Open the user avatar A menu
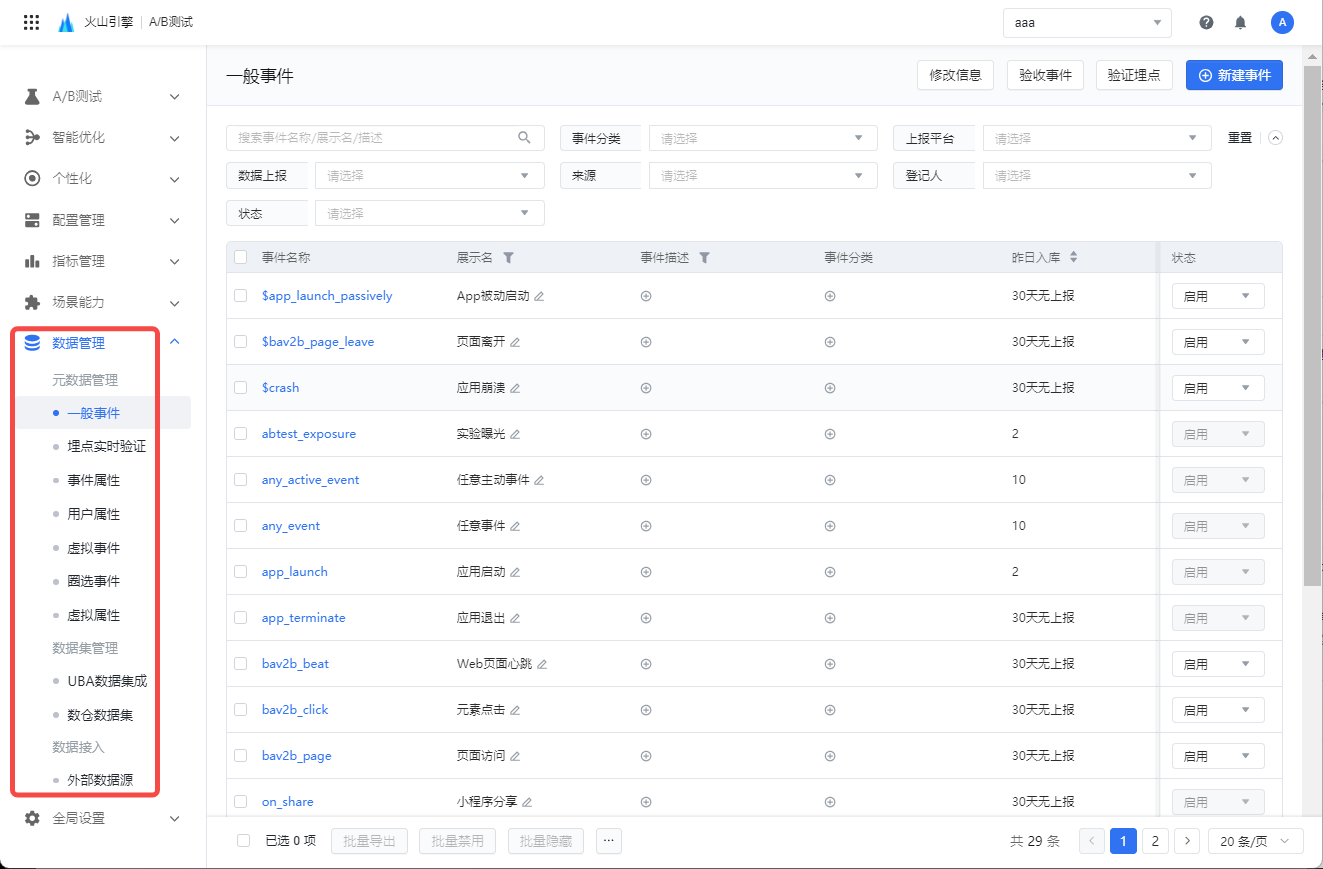Viewport: 1323px width, 869px height. [x=1282, y=22]
